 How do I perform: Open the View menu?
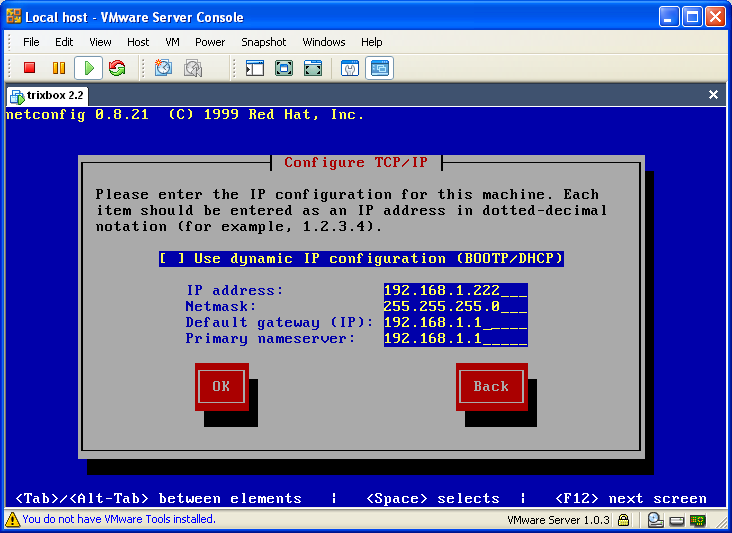point(100,42)
